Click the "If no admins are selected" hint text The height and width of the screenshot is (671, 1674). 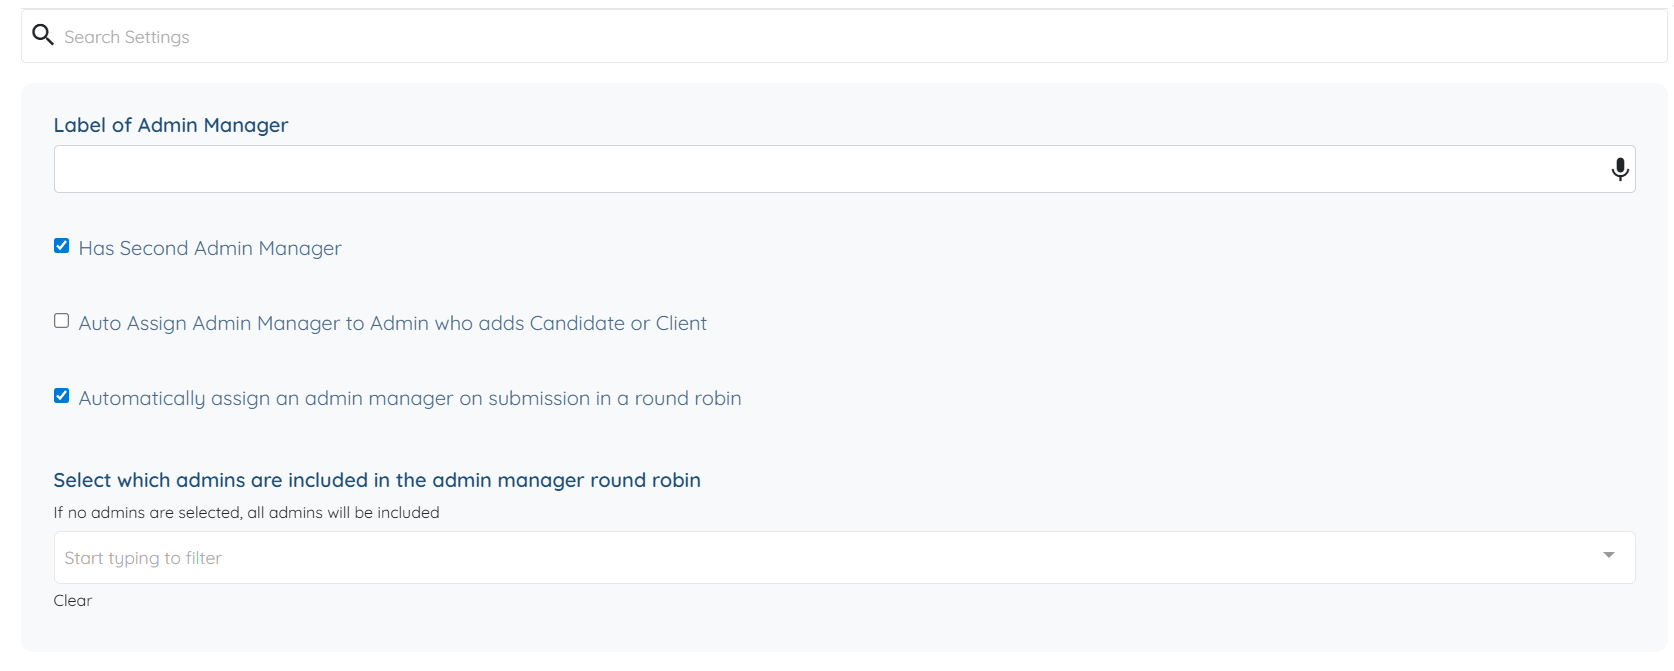click(x=246, y=513)
